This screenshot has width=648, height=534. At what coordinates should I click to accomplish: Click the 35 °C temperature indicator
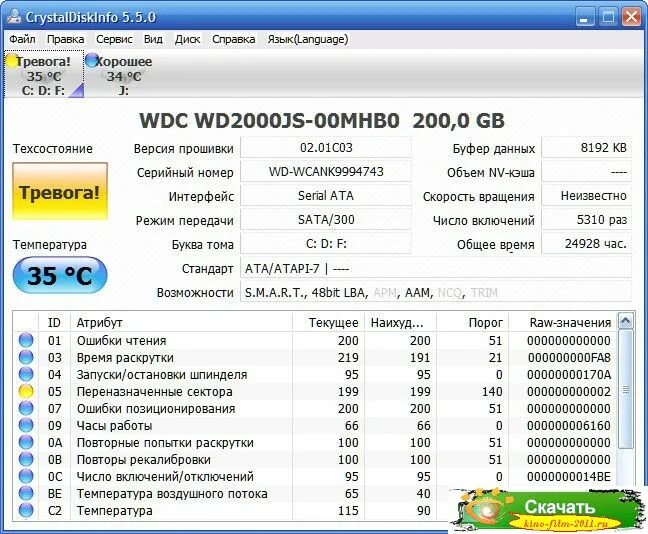[x=60, y=275]
